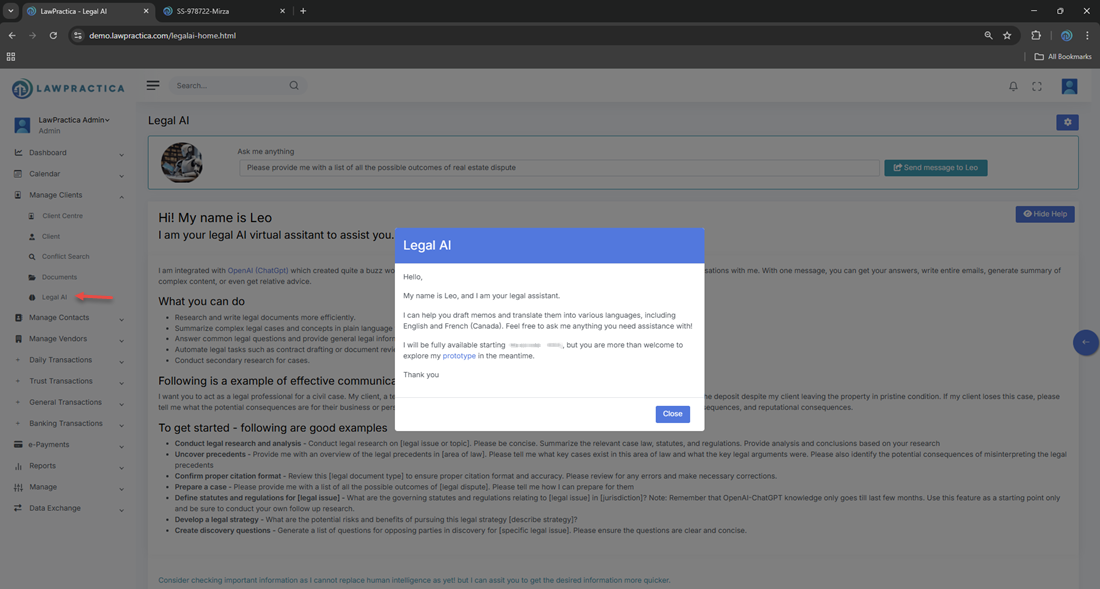Close the Legal AI dialog
Viewport: 1100px width, 589px height.
pyautogui.click(x=672, y=414)
